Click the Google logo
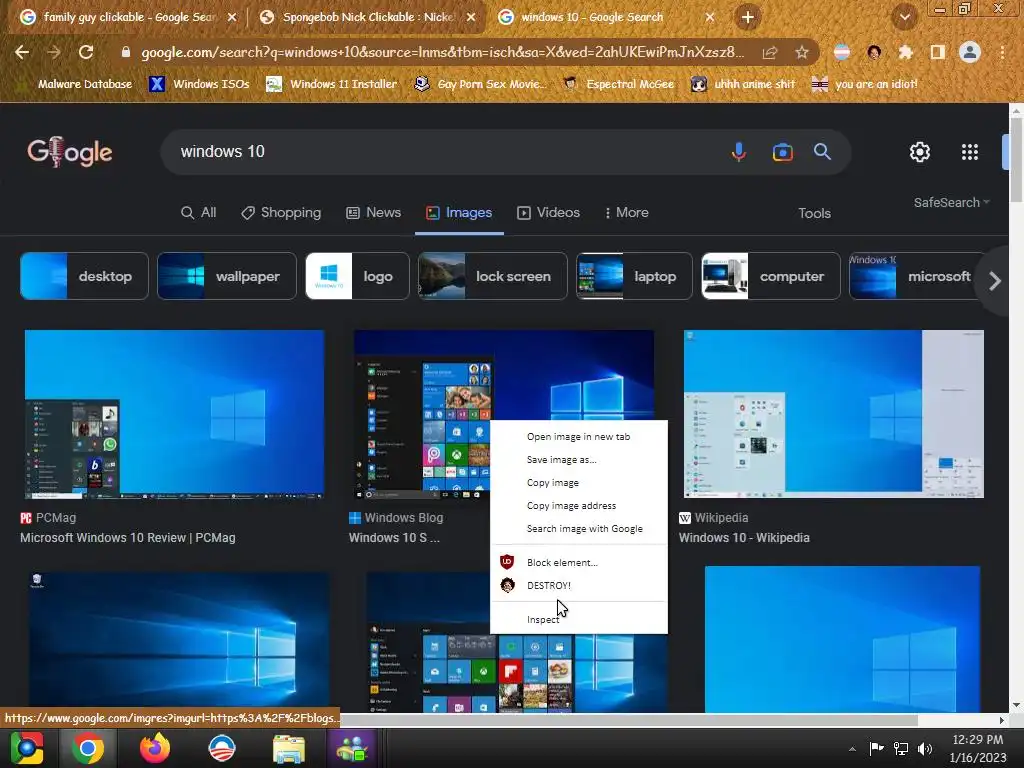The width and height of the screenshot is (1024, 768). coord(70,152)
